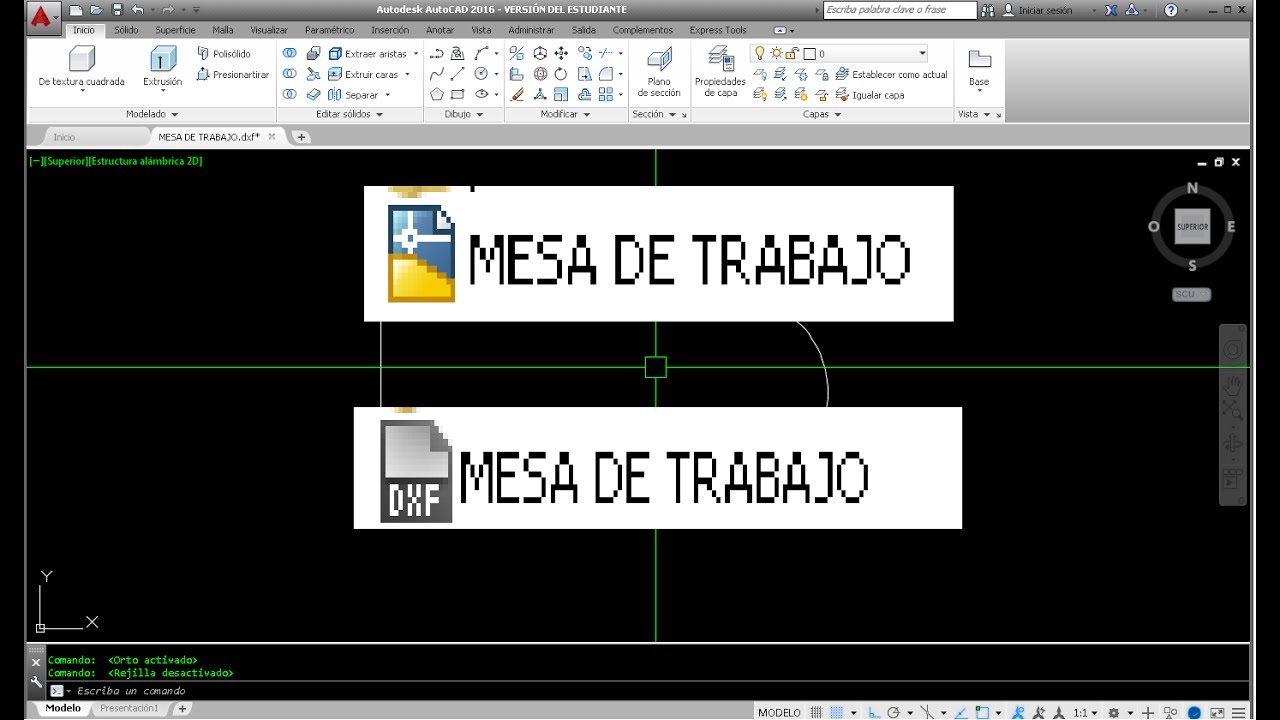The height and width of the screenshot is (720, 1280).
Task: Click Iniciar sesión sign-in button
Action: pyautogui.click(x=1037, y=10)
